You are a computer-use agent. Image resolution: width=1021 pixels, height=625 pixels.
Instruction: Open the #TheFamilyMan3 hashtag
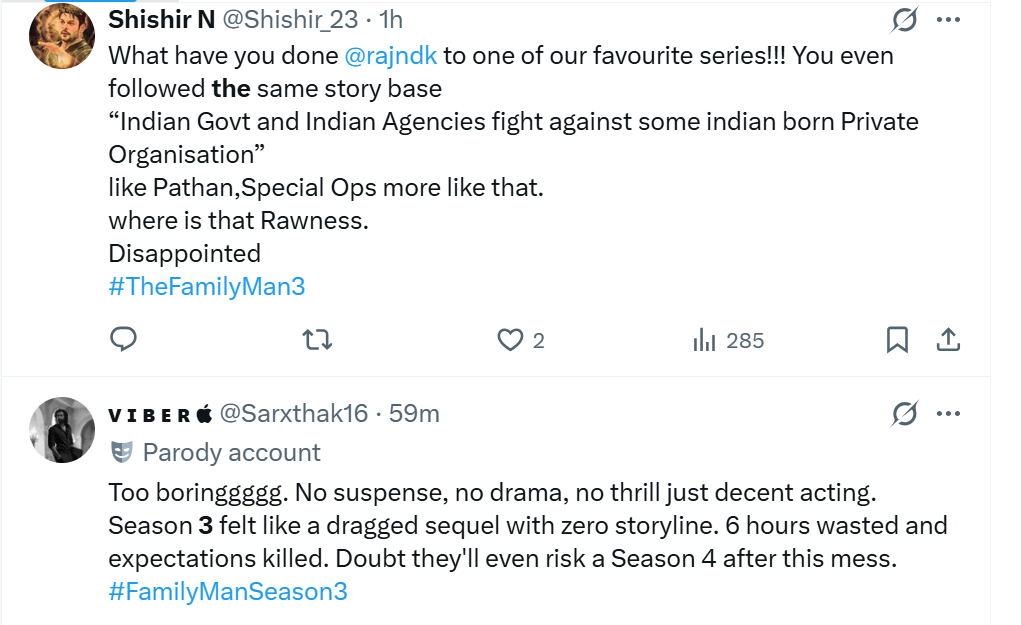click(x=206, y=286)
